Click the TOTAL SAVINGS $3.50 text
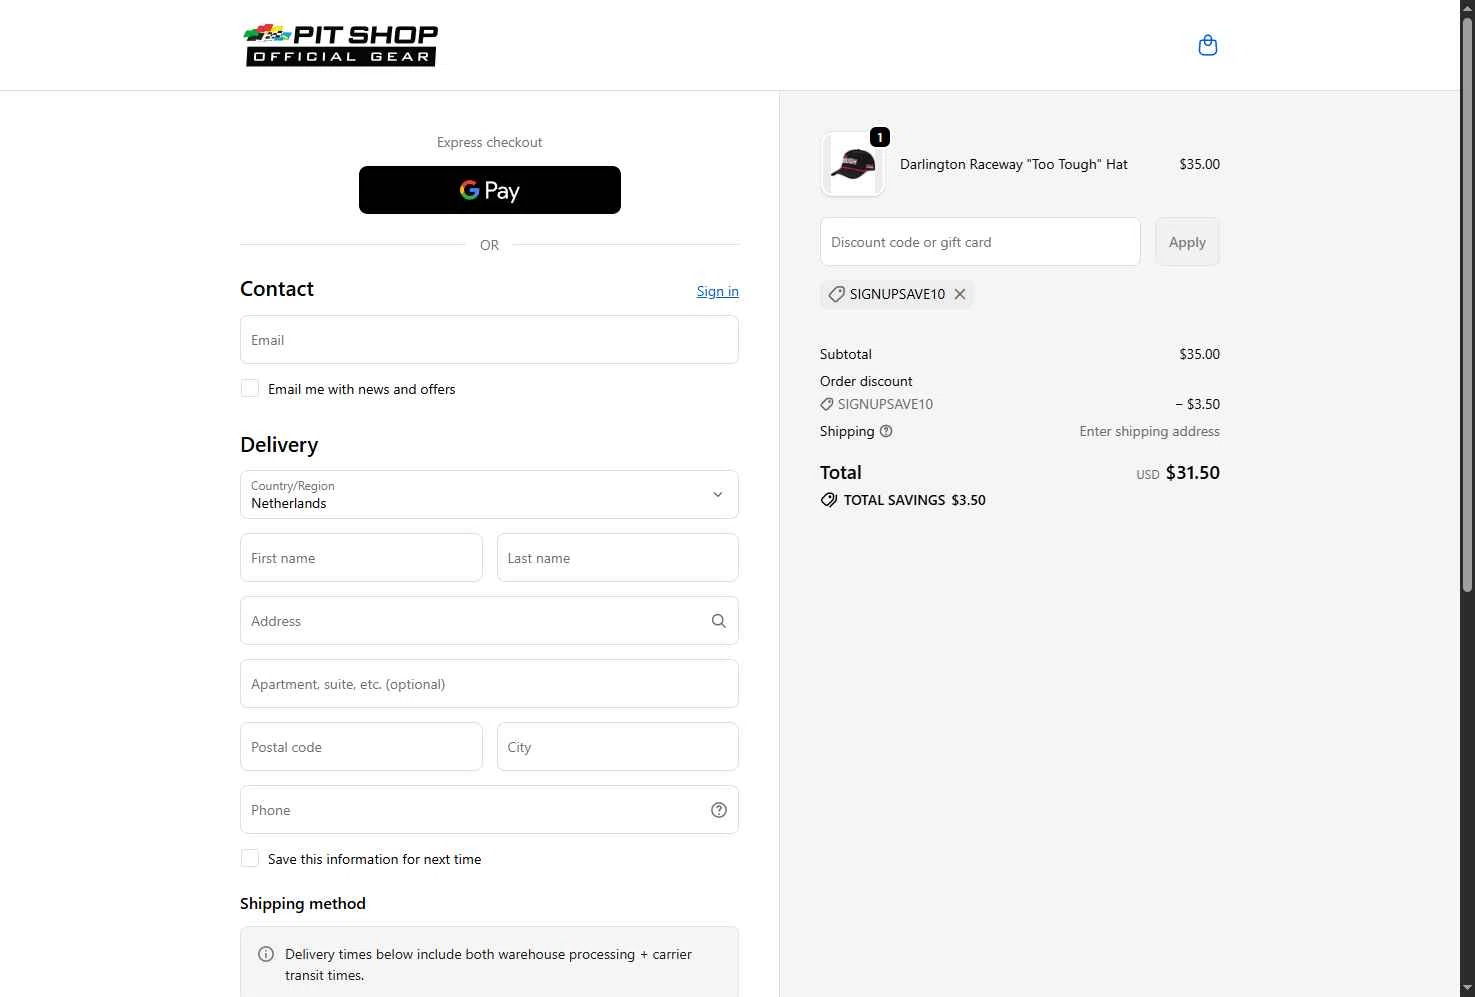Viewport: 1475px width, 997px height. 915,500
